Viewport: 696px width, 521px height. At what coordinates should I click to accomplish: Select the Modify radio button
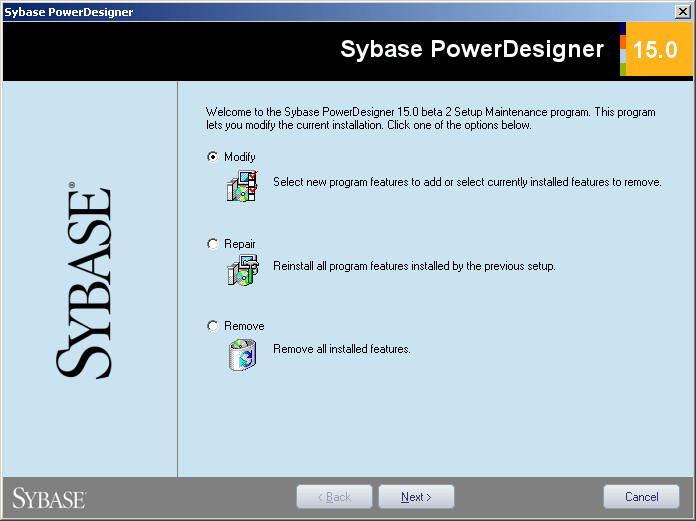coord(213,157)
